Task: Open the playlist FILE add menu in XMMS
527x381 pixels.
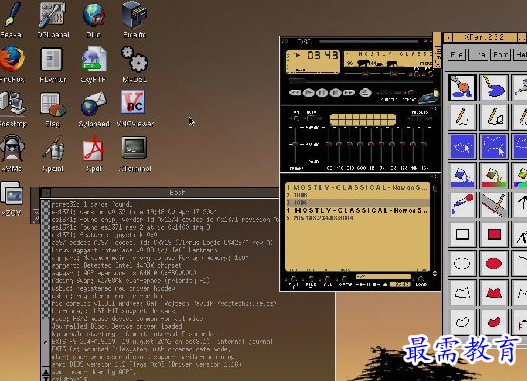Action: (x=311, y=281)
